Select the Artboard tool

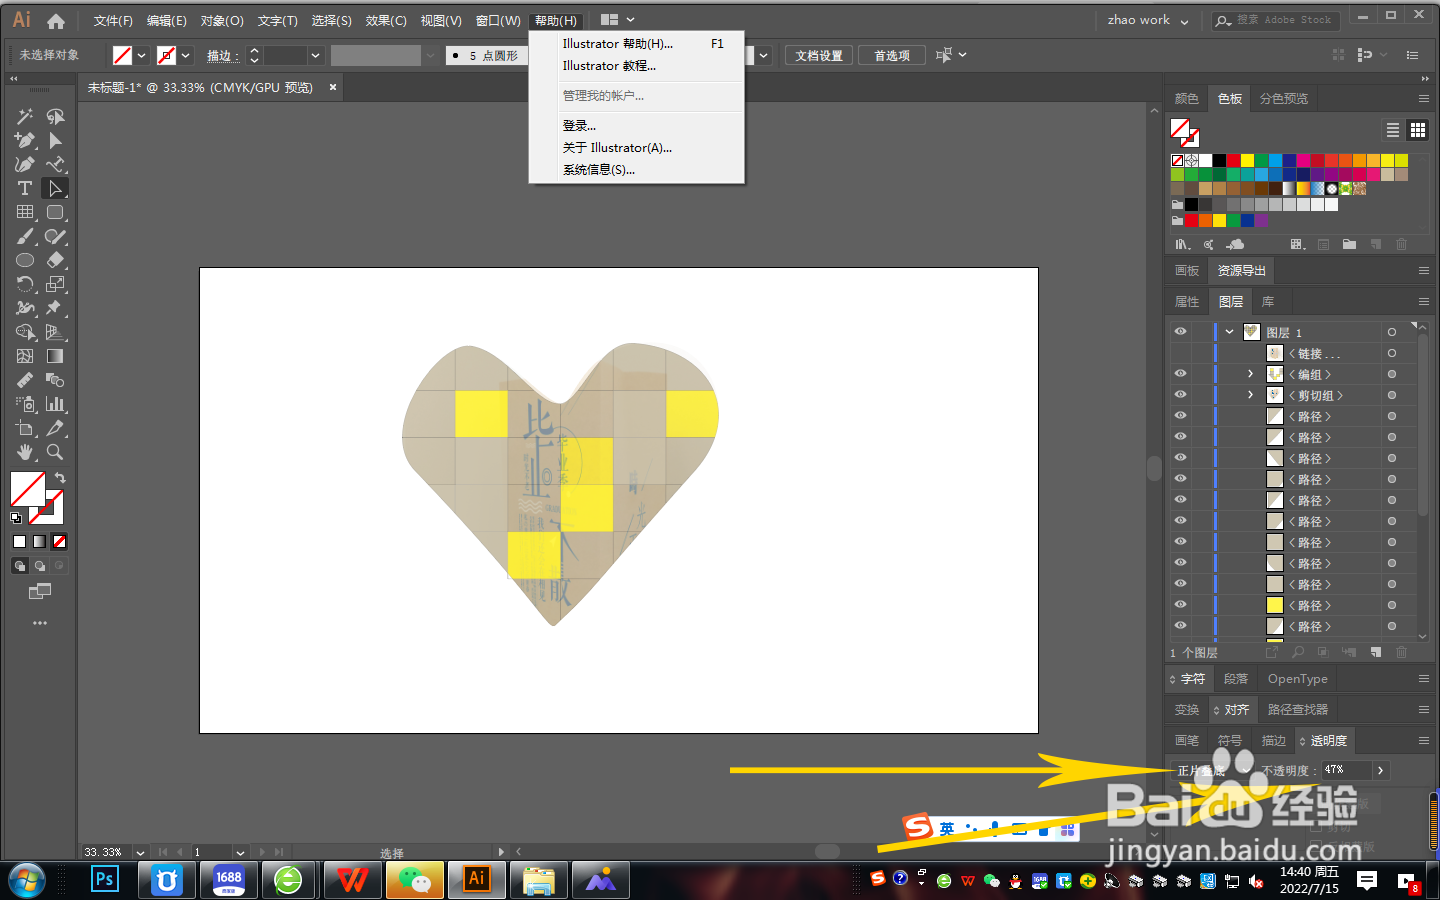25,428
